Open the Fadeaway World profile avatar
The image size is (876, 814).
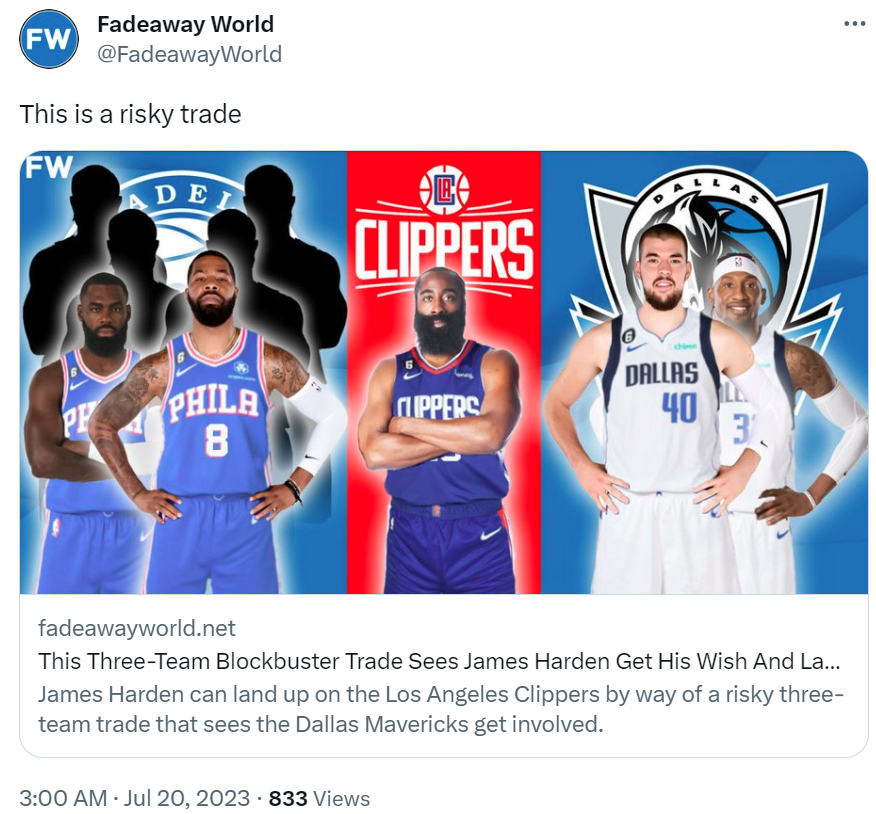(49, 39)
